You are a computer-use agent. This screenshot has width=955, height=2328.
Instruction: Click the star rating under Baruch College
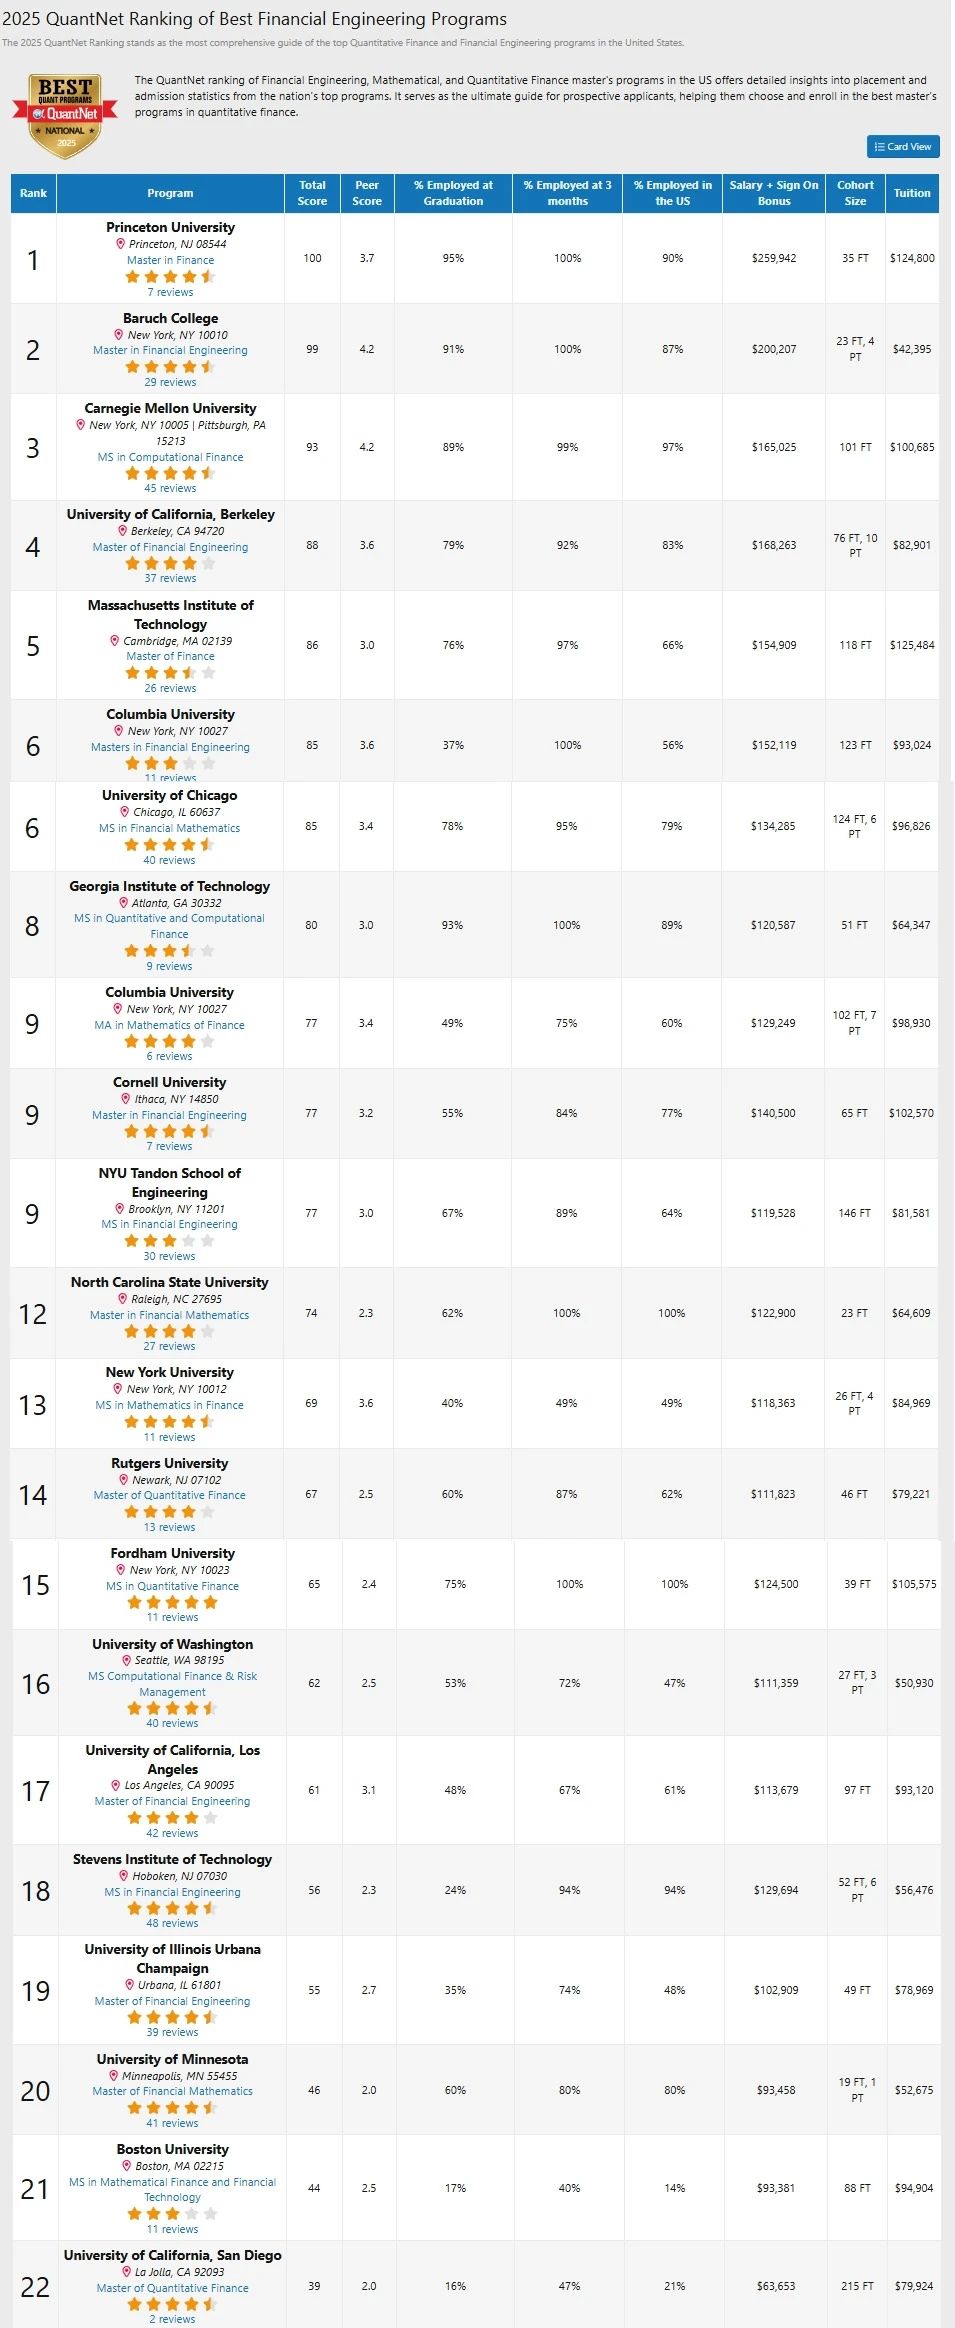point(170,366)
